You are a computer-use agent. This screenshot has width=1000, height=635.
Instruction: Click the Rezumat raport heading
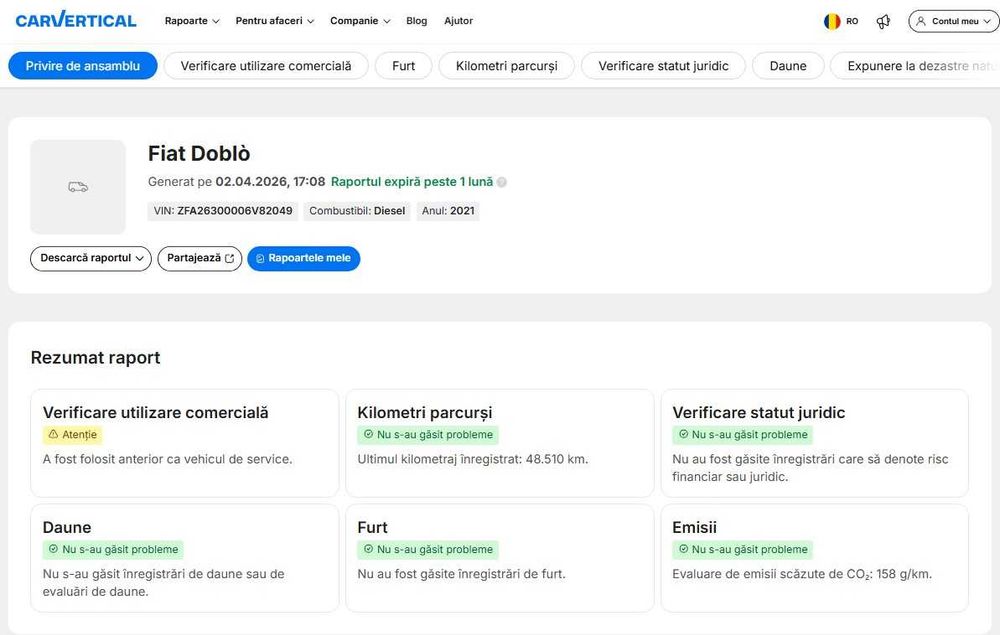[x=96, y=358]
